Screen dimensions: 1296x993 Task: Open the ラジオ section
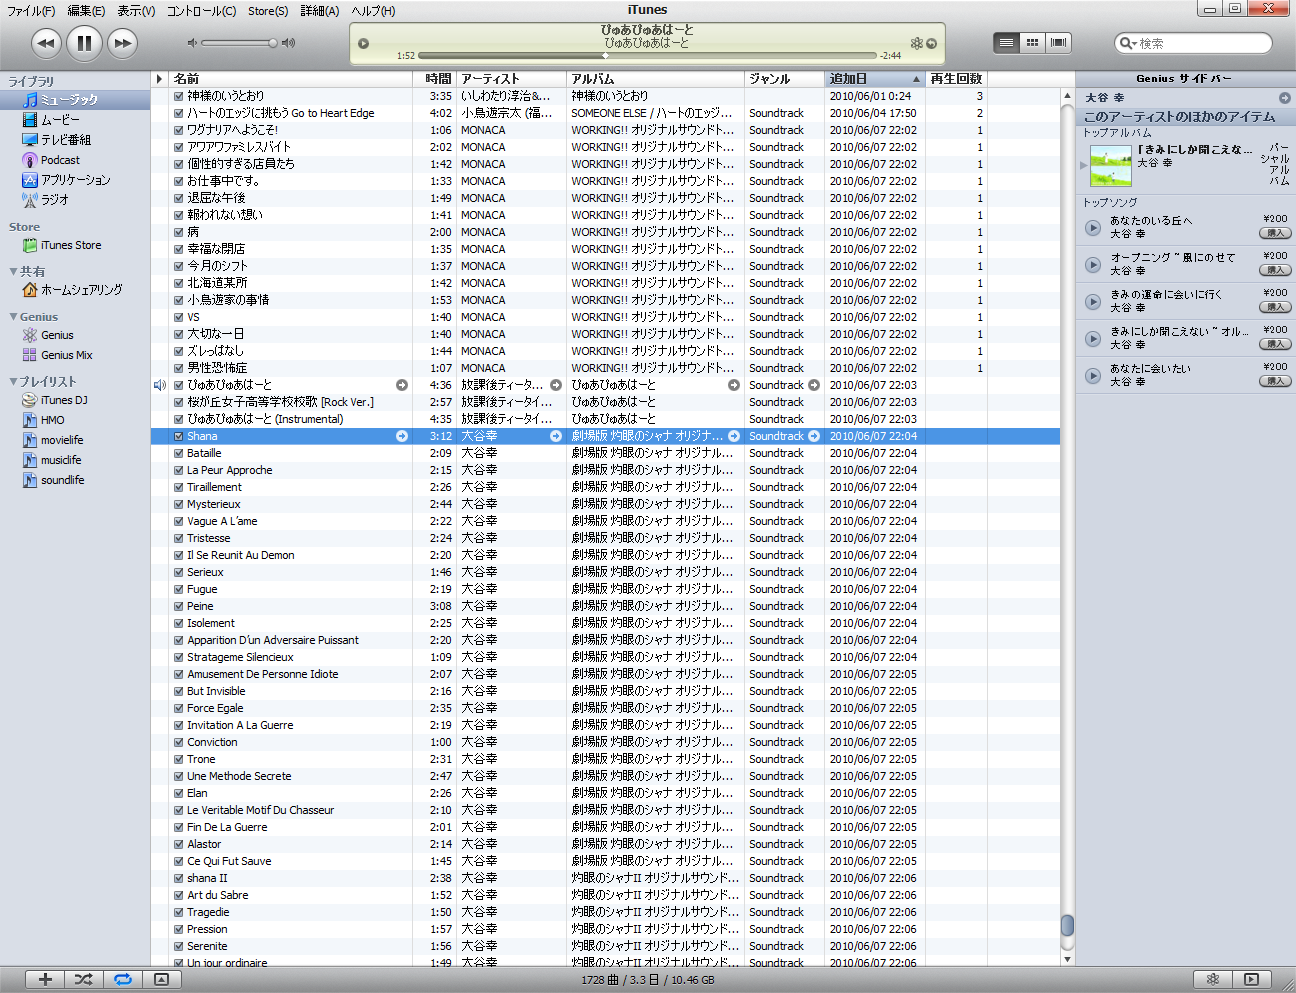46,200
